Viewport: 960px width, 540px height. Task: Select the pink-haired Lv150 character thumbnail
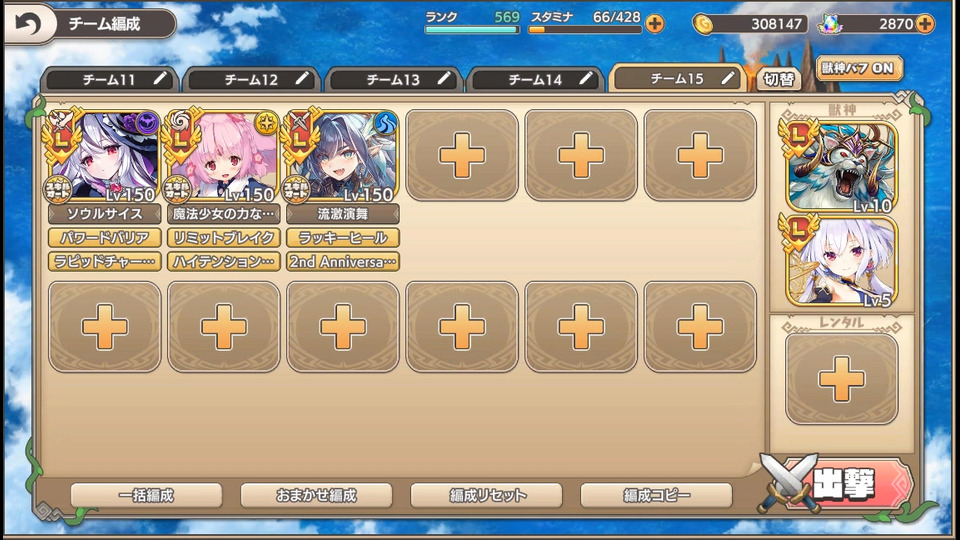pyautogui.click(x=223, y=156)
